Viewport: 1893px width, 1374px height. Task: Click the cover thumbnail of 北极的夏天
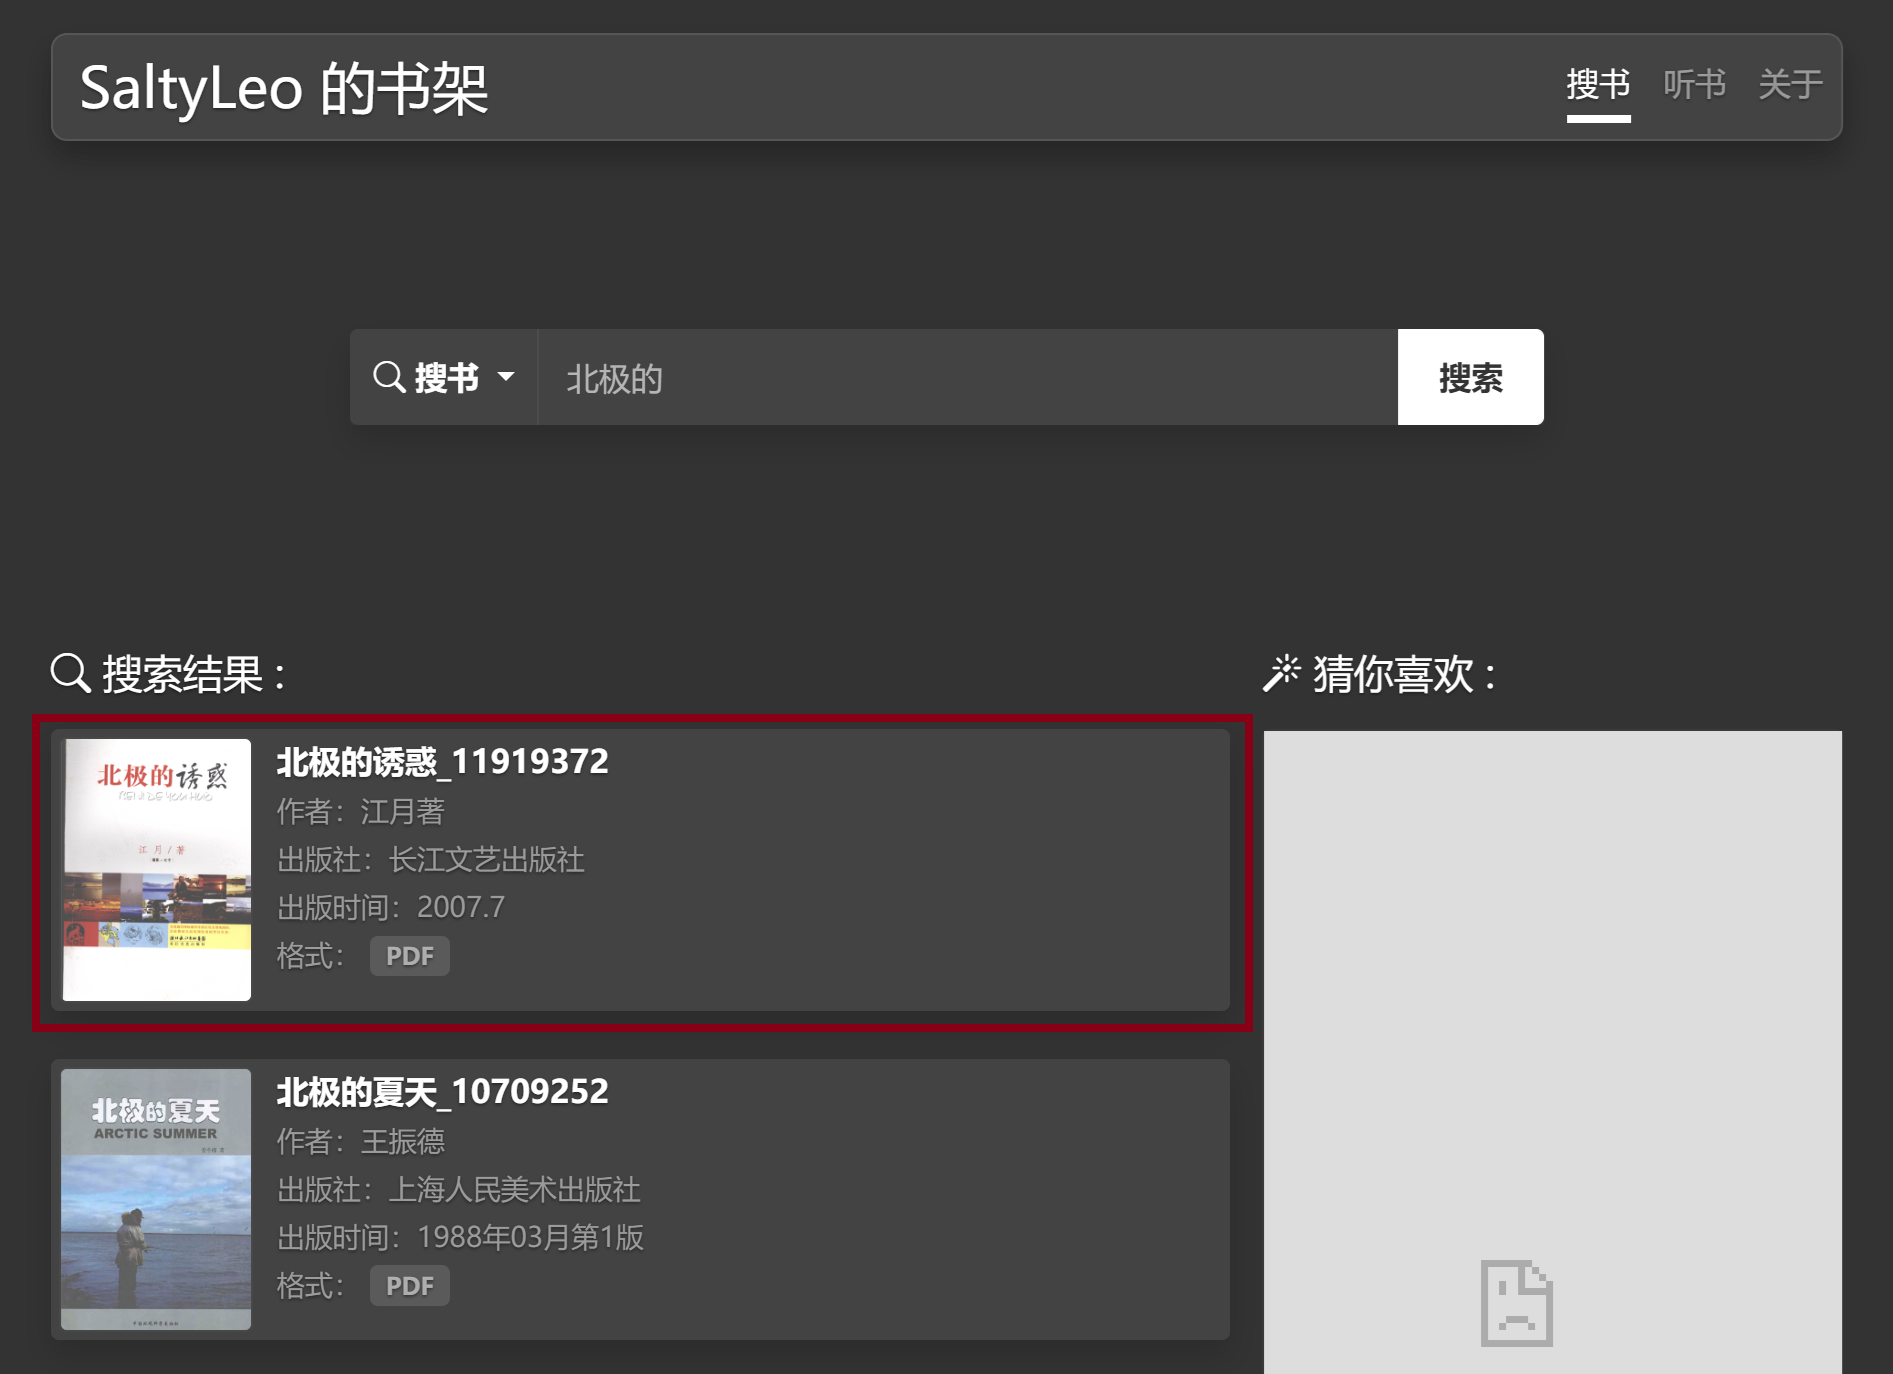(155, 1198)
